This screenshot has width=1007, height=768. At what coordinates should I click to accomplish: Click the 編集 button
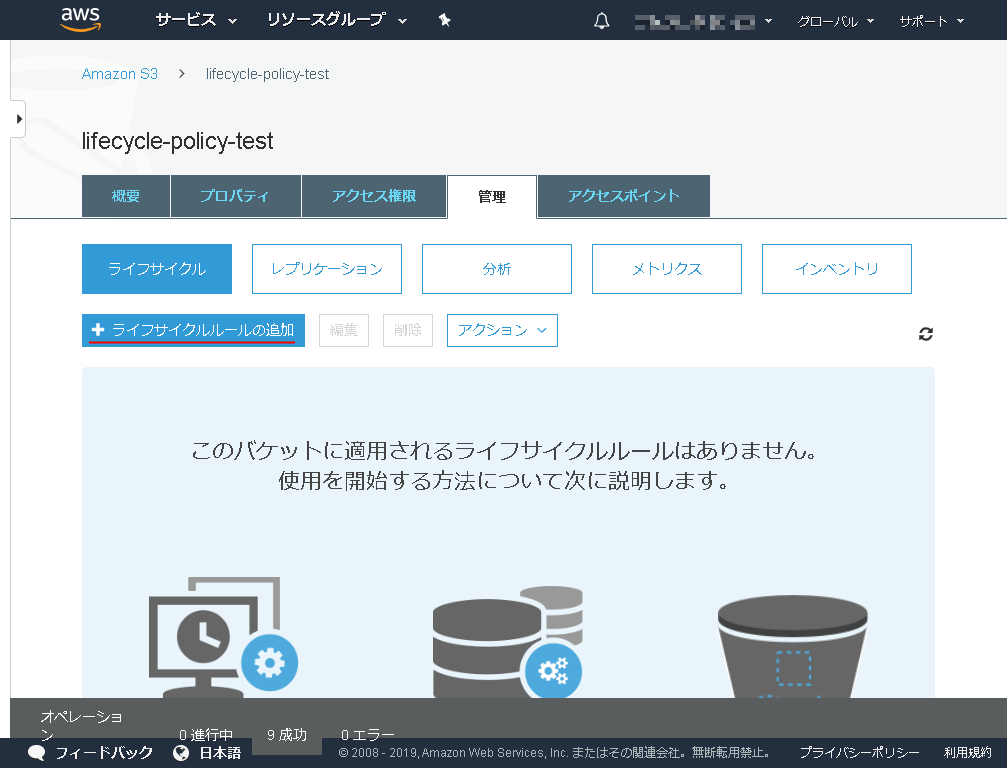344,330
